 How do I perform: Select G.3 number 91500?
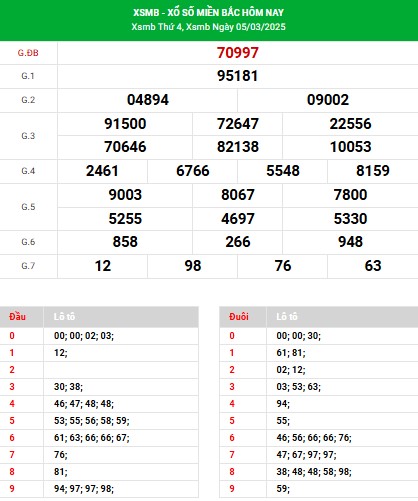125,124
